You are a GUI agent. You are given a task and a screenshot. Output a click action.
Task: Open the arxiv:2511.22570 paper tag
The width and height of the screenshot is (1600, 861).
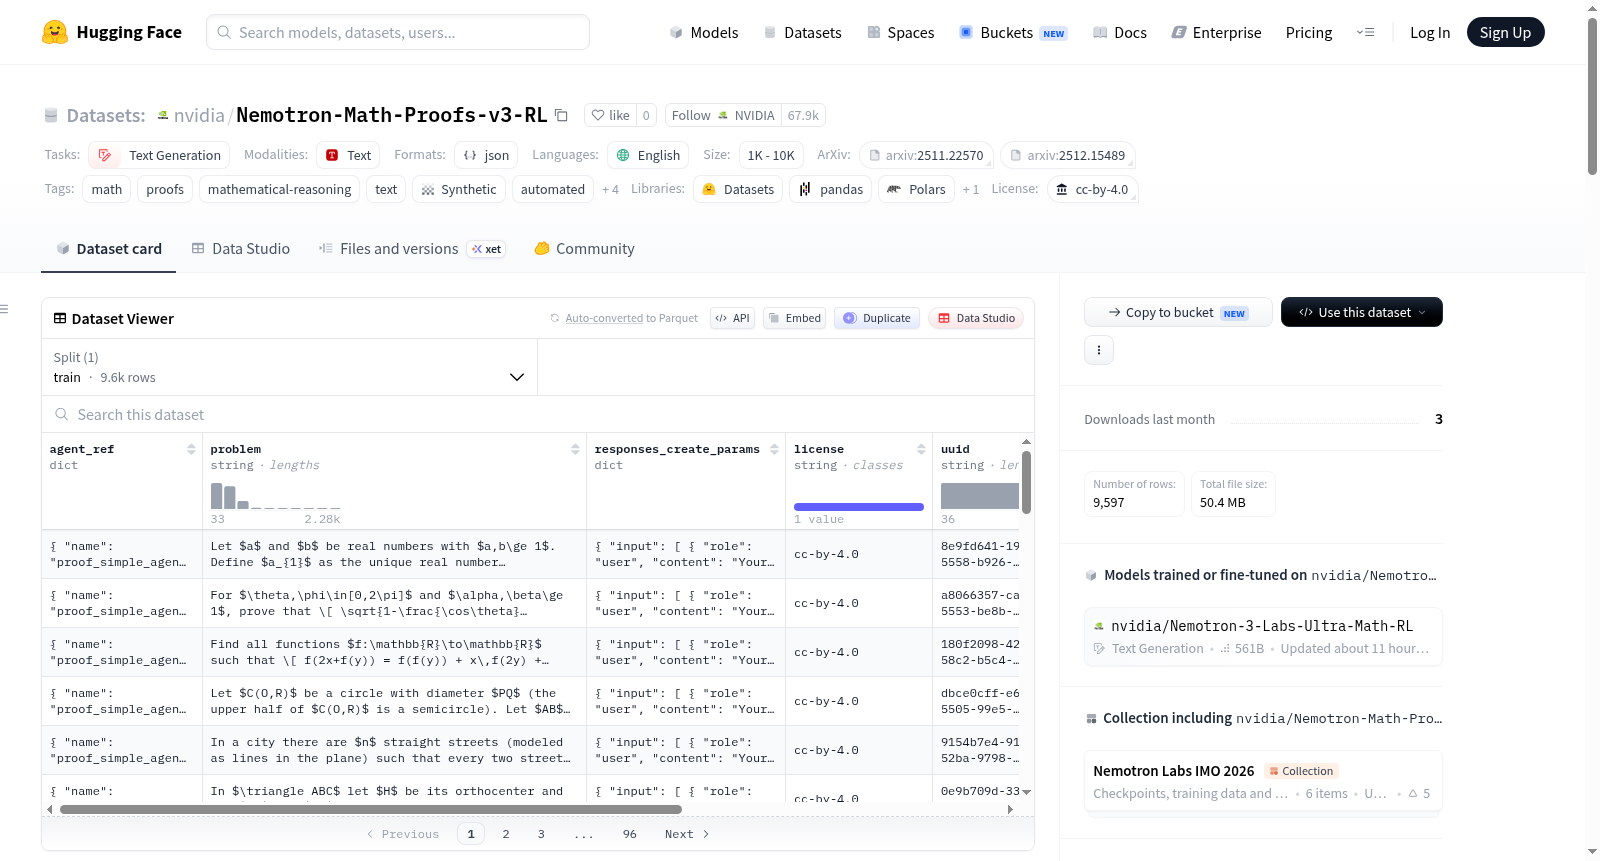(x=926, y=155)
